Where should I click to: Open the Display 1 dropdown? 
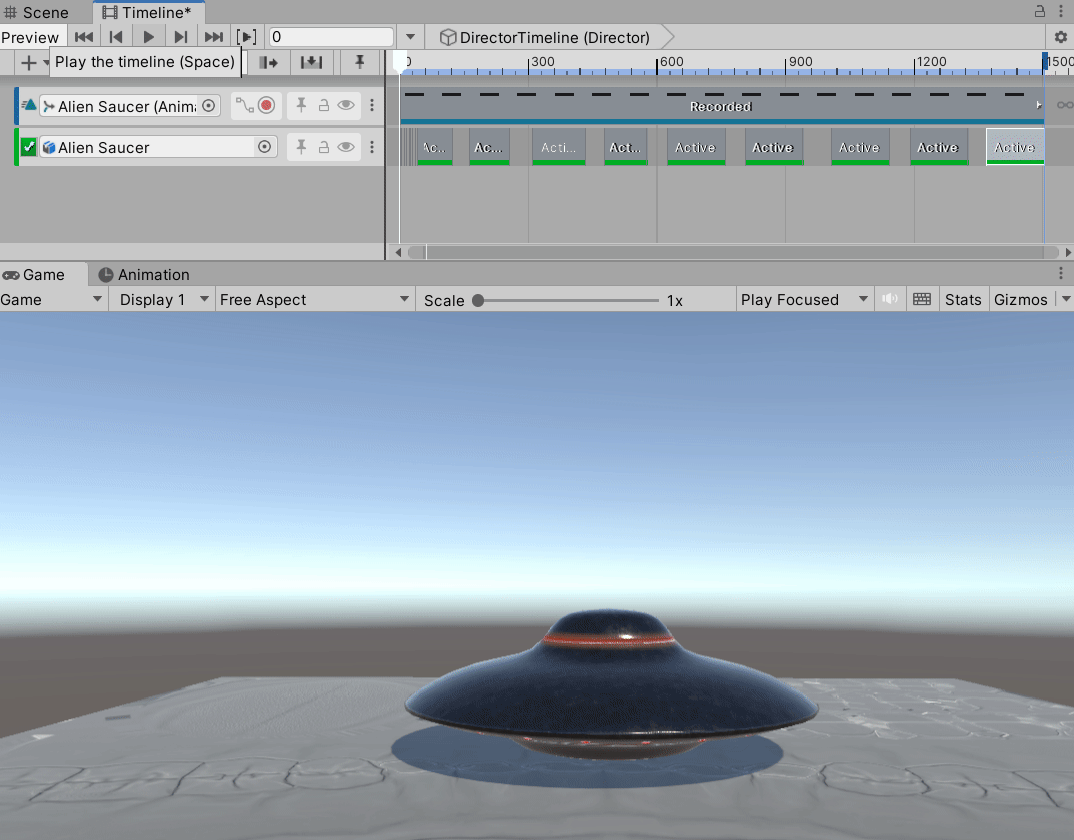[160, 298]
